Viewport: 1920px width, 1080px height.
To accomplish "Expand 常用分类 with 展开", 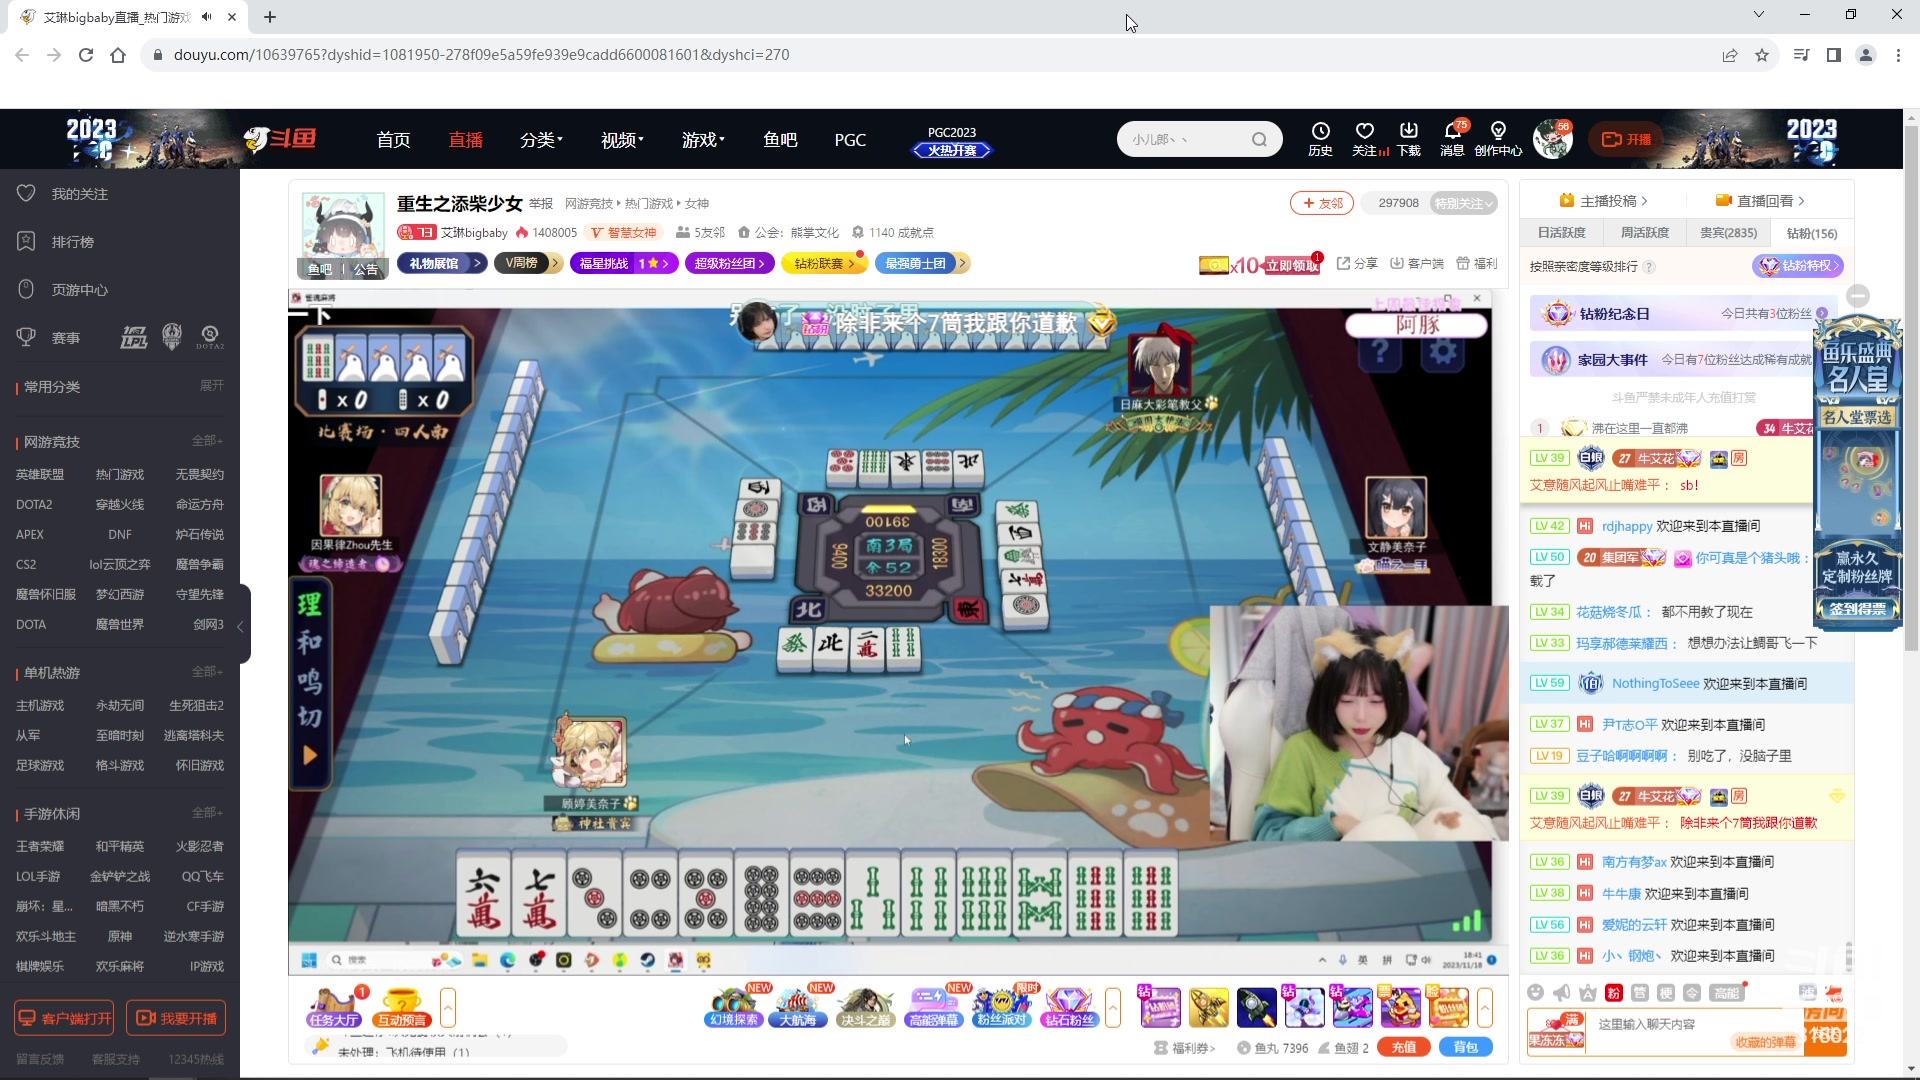I will (x=212, y=386).
